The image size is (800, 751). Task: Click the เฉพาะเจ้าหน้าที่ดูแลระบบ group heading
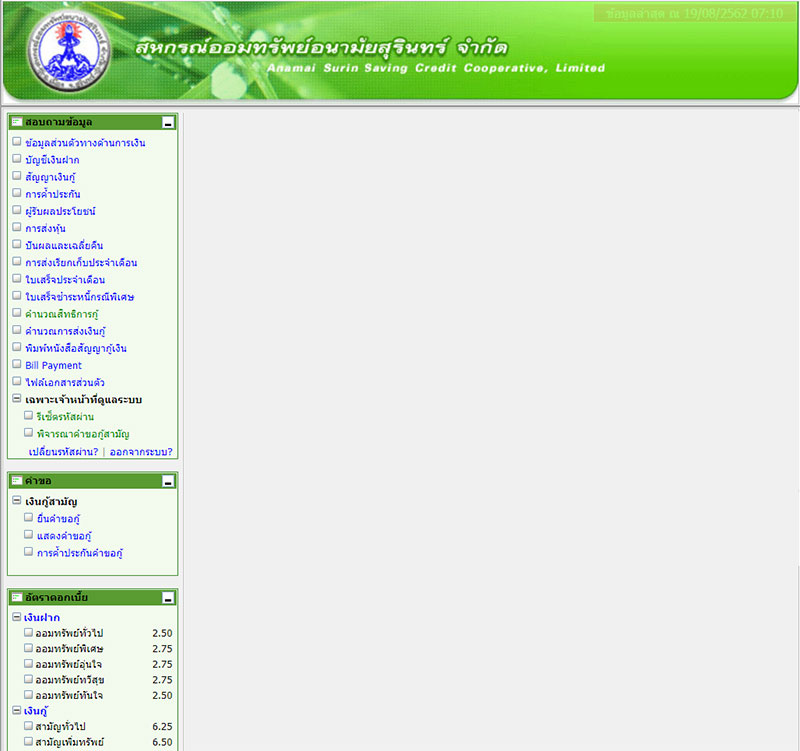tap(84, 399)
